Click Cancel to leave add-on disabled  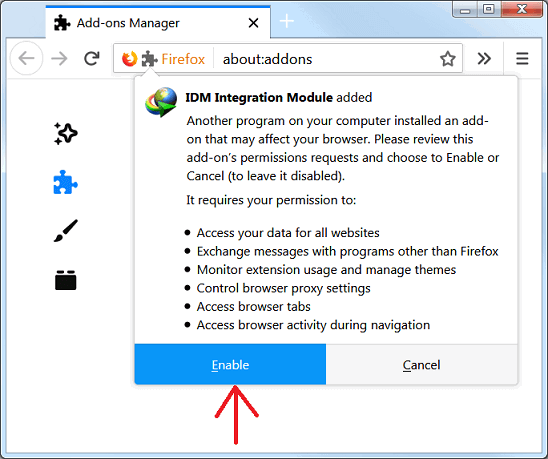(421, 364)
